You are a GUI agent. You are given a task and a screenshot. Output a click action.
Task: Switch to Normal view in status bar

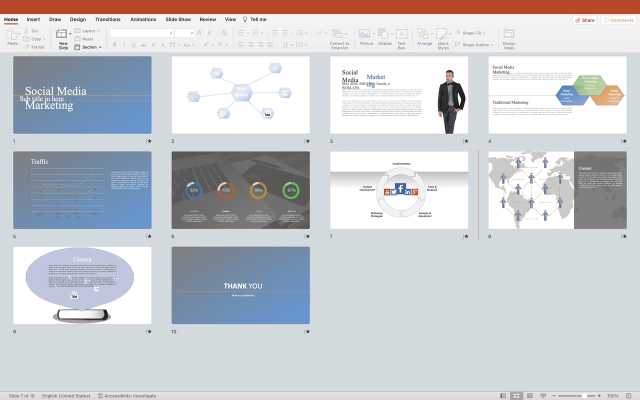click(505, 395)
